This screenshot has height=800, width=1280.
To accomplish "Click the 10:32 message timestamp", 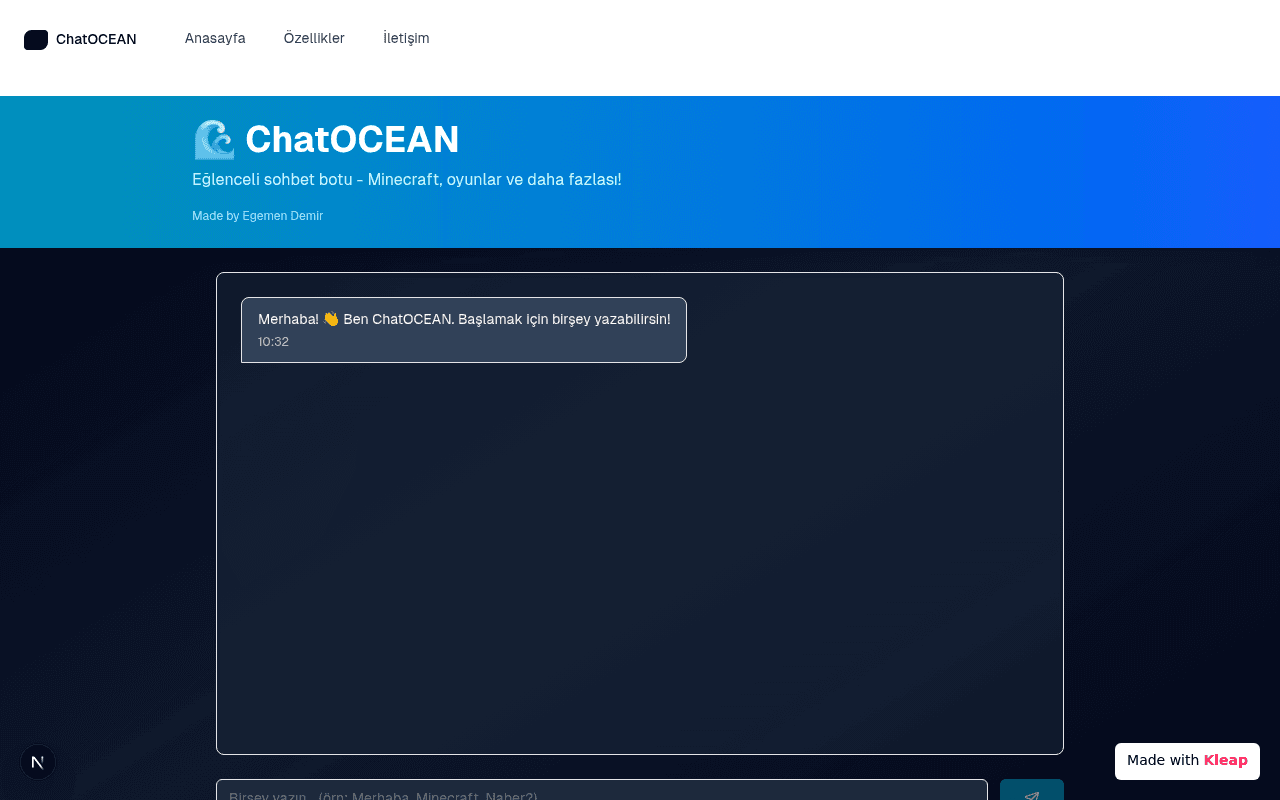I will [x=273, y=342].
